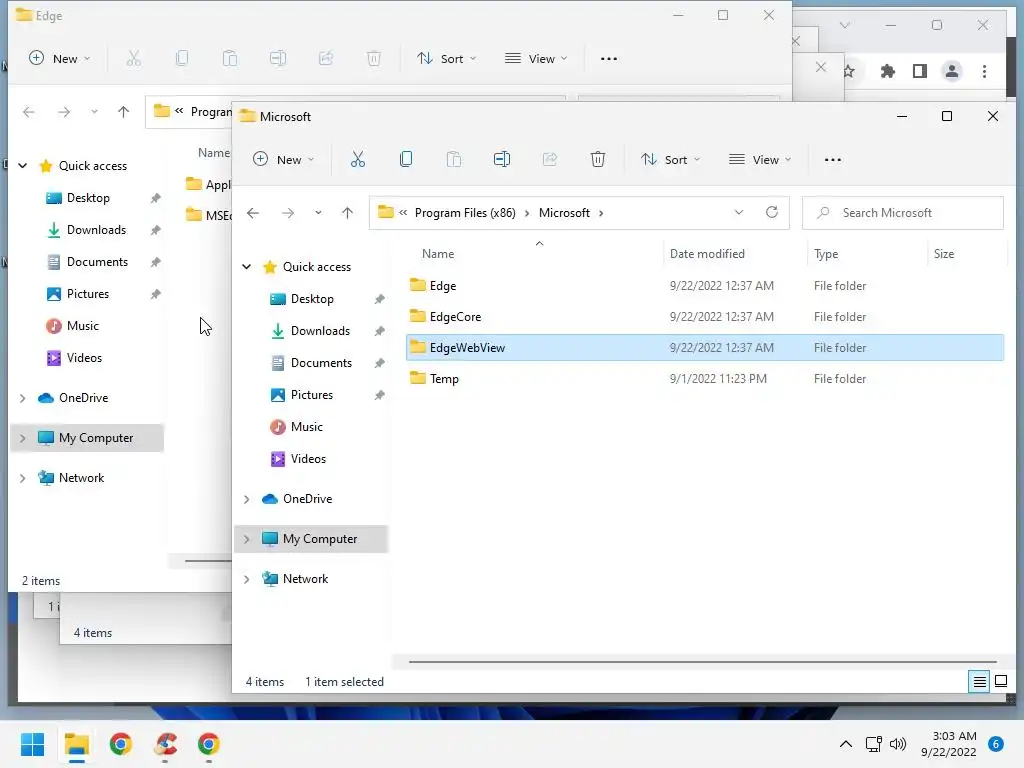Select Videos in Microsoft window sidebar
This screenshot has height=768, width=1024.
tap(308, 459)
